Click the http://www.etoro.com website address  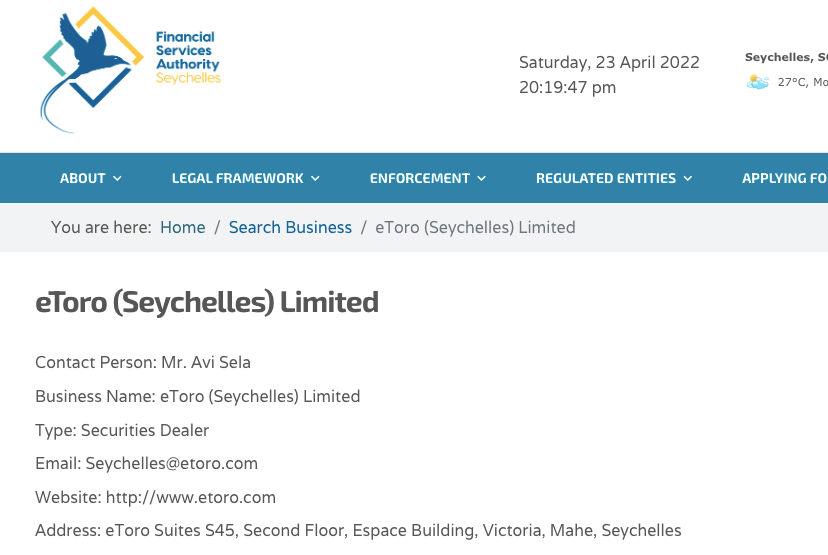[x=191, y=497]
